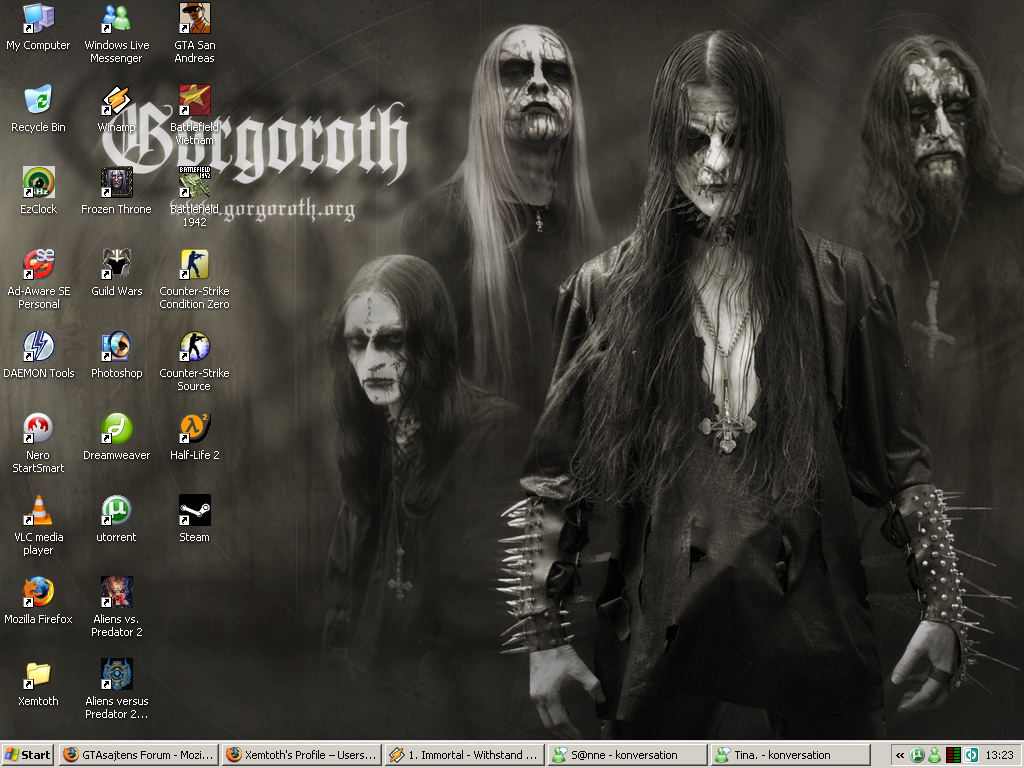
Task: Switch to Xemtoth's Profile taskbar window
Action: point(301,755)
